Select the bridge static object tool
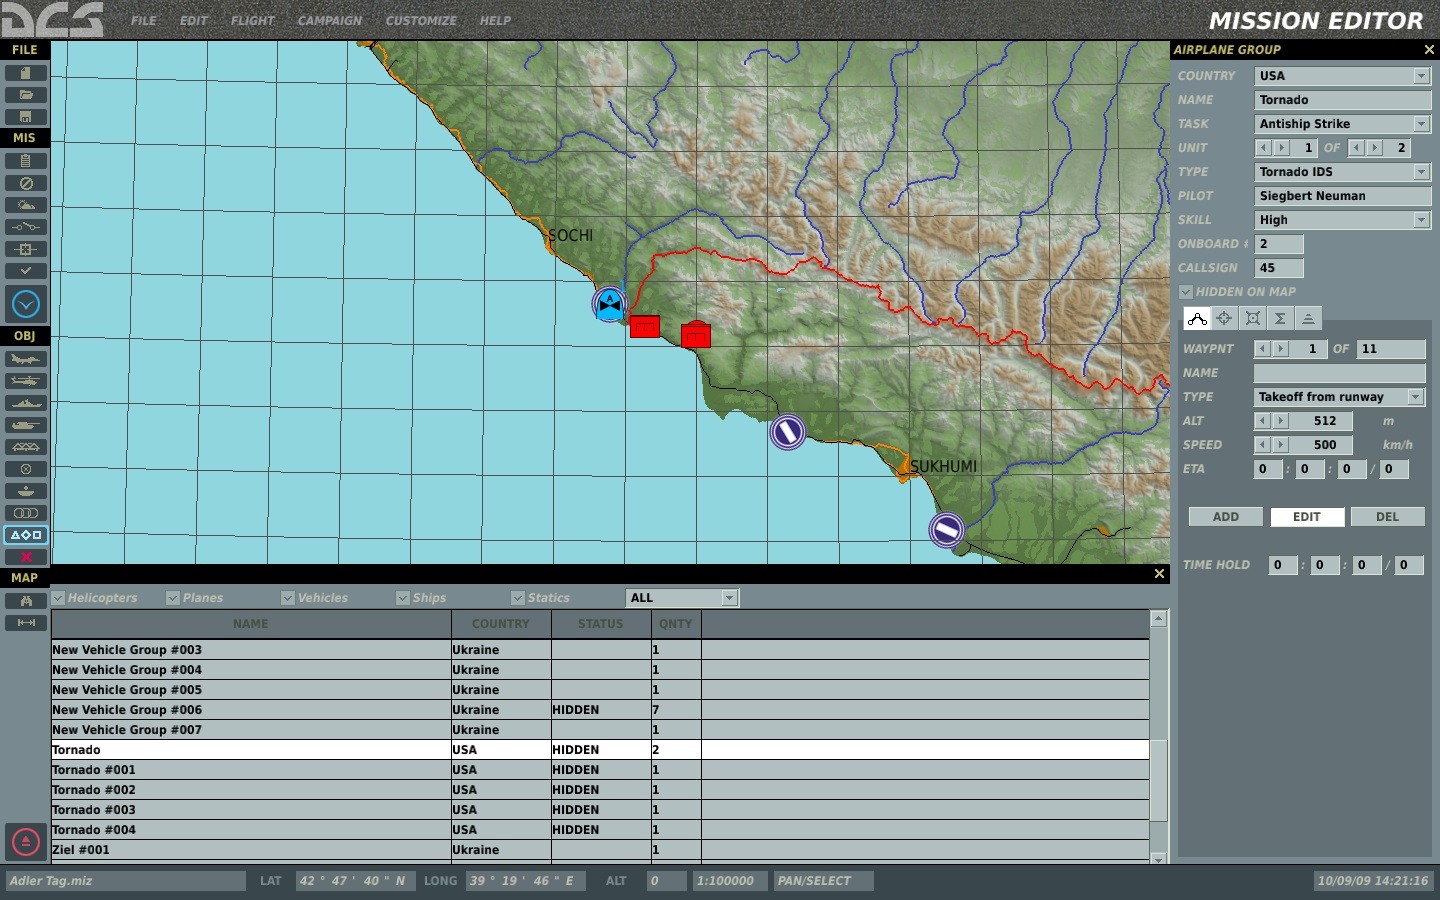Image resolution: width=1440 pixels, height=900 pixels. [26, 447]
